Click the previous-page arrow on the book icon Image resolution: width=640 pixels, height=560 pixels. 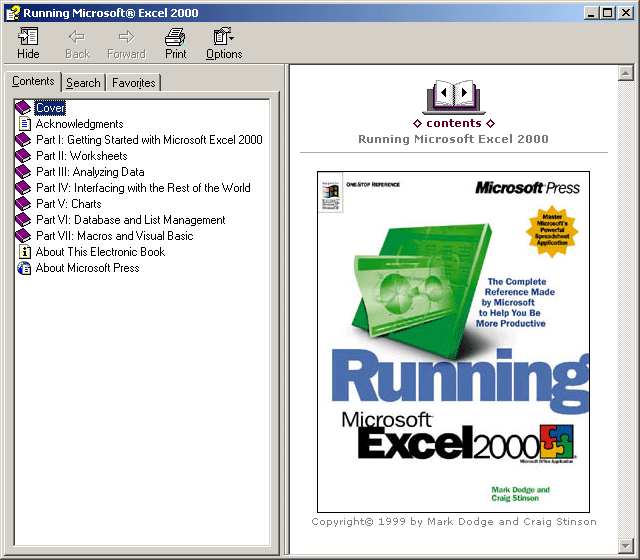pos(444,93)
